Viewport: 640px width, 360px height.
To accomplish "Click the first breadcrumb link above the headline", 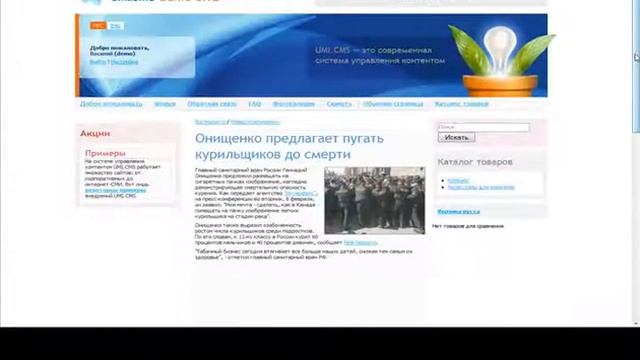I will [210, 122].
